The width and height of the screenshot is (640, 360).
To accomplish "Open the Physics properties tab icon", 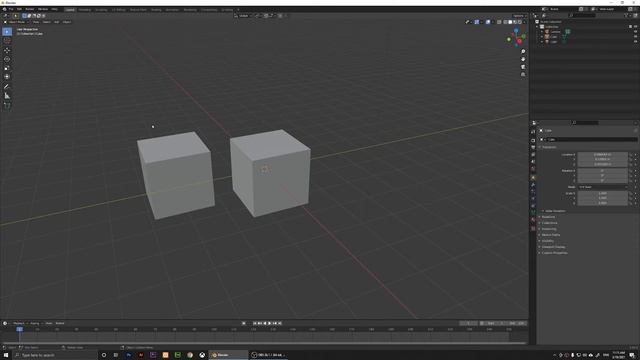I will (533, 199).
